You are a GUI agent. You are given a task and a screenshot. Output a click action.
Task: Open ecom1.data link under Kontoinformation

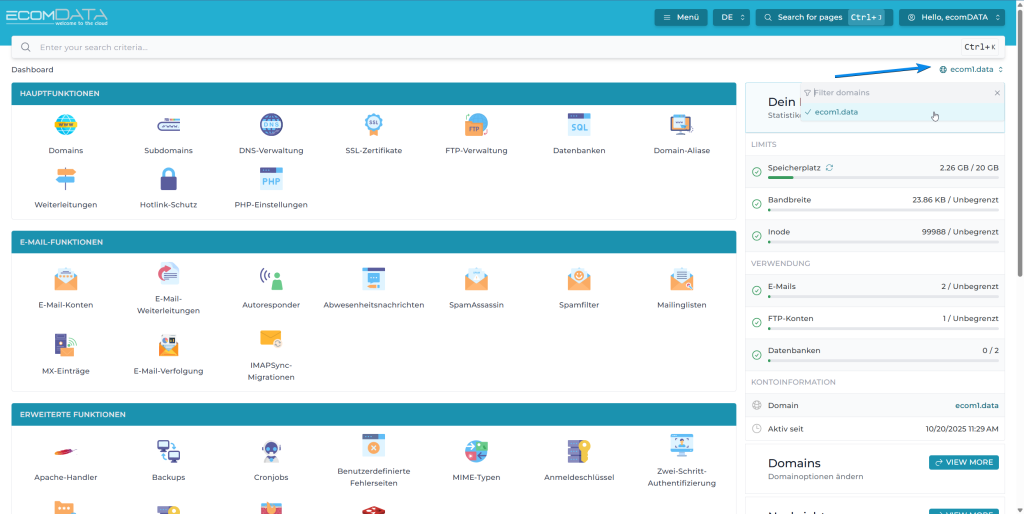pyautogui.click(x=976, y=405)
